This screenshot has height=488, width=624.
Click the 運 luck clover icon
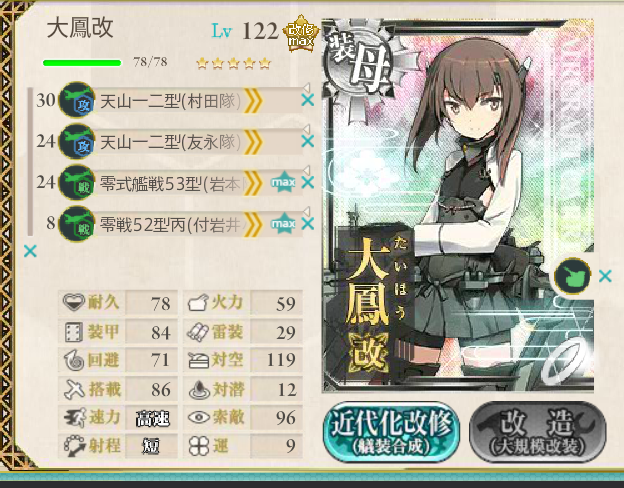point(199,445)
